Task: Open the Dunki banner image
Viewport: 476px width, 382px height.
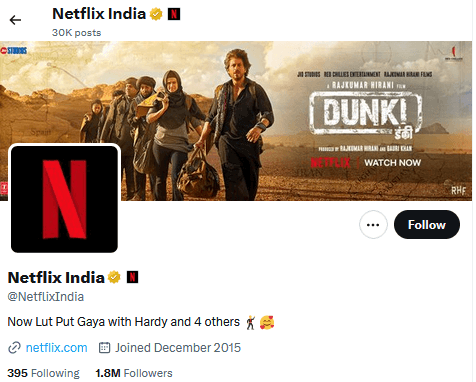Action: point(236,121)
